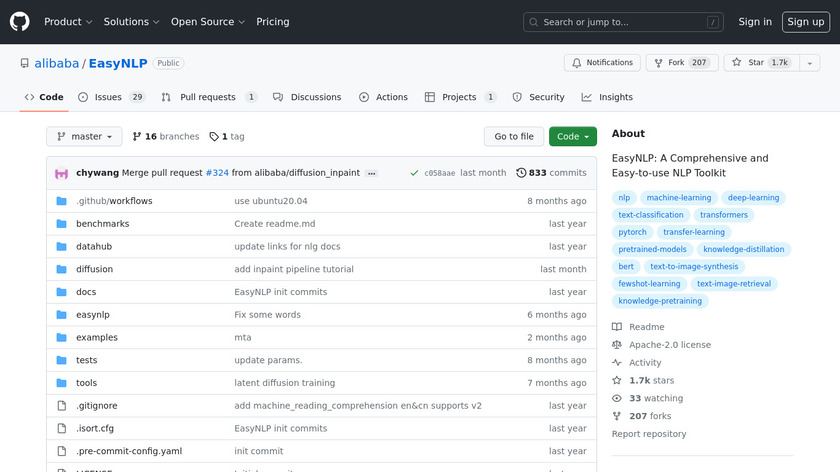Click the text-to-image-synthesis topic tag
Image resolution: width=840 pixels, height=472 pixels.
(694, 266)
